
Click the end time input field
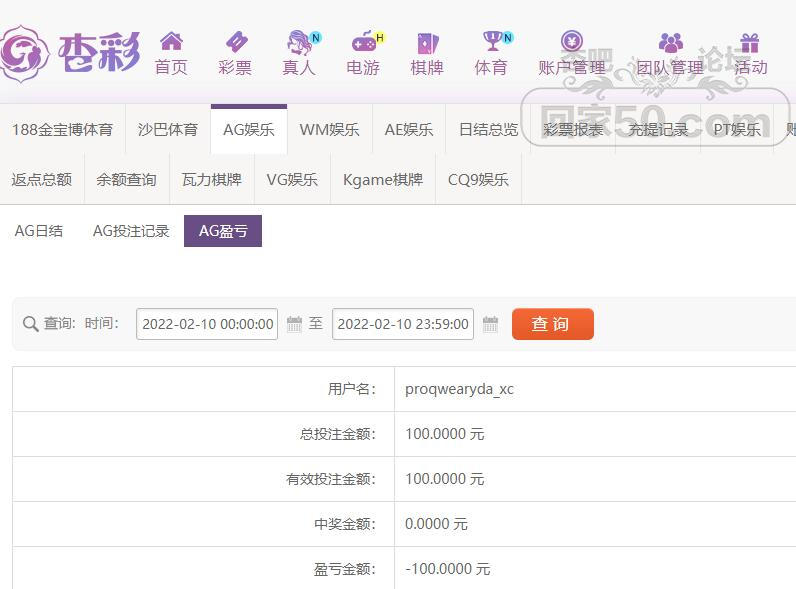point(403,324)
